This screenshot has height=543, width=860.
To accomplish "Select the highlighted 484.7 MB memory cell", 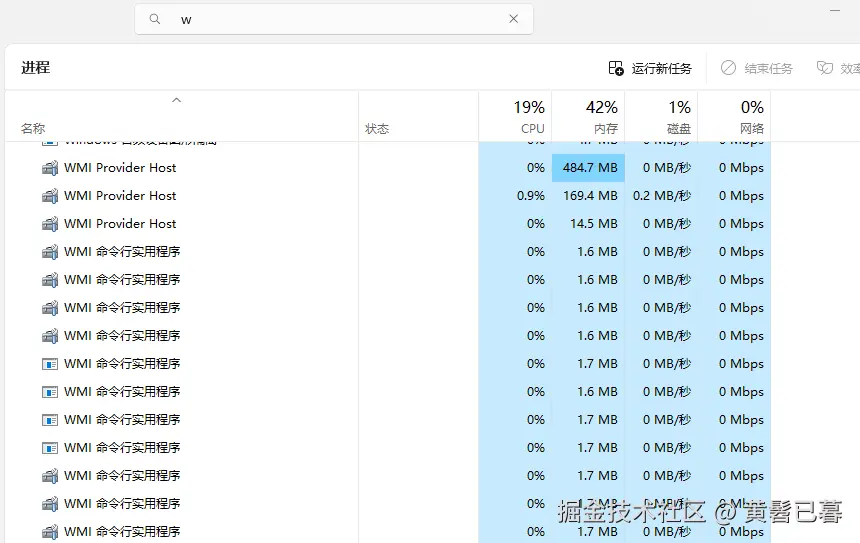I will click(588, 168).
